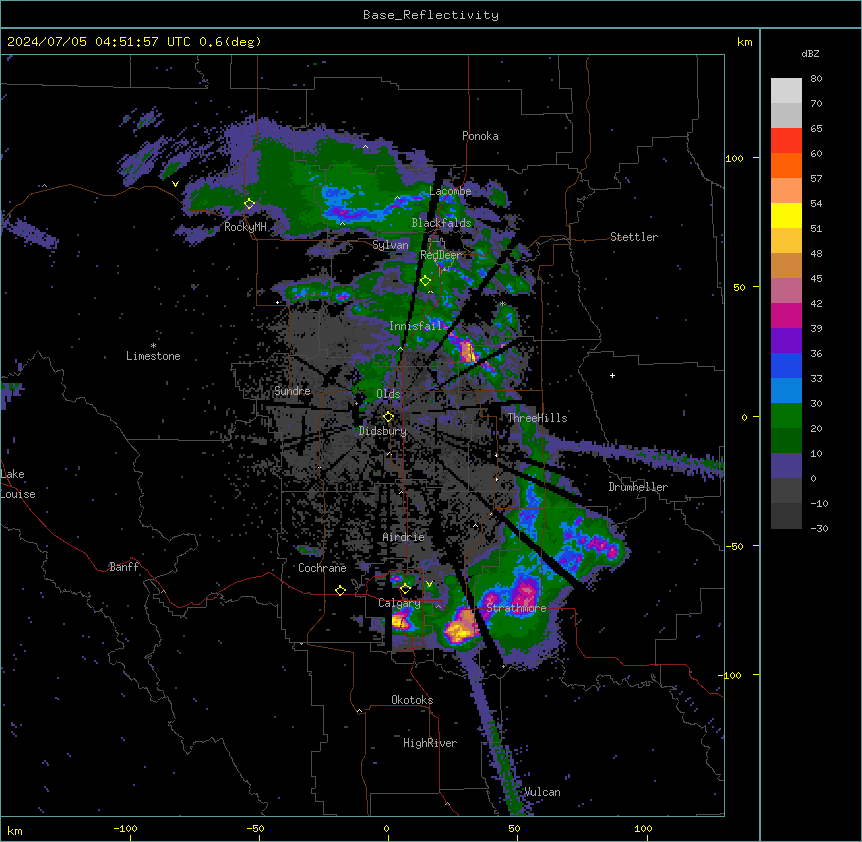
Task: Select the Limestone label
Action: coord(153,356)
